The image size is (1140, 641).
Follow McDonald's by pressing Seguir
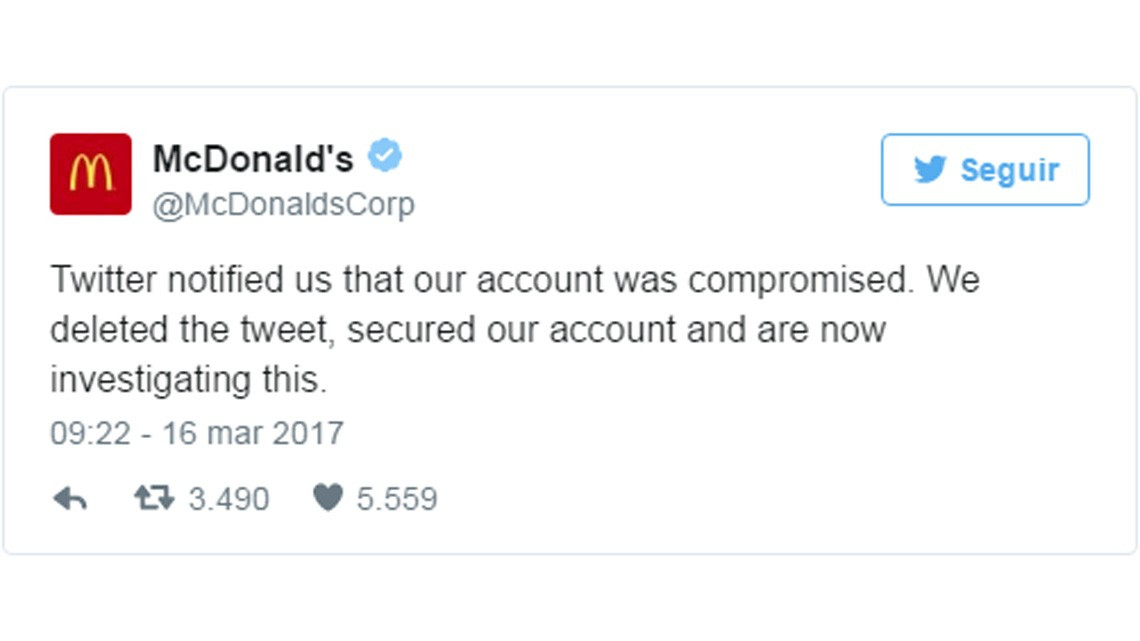[x=985, y=169]
